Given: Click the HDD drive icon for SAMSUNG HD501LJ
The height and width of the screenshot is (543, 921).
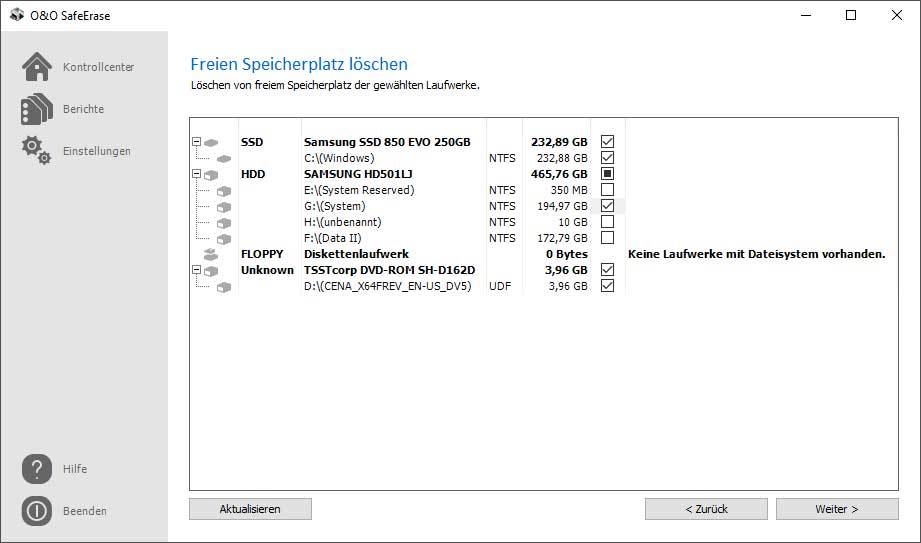Looking at the screenshot, I should click(211, 175).
